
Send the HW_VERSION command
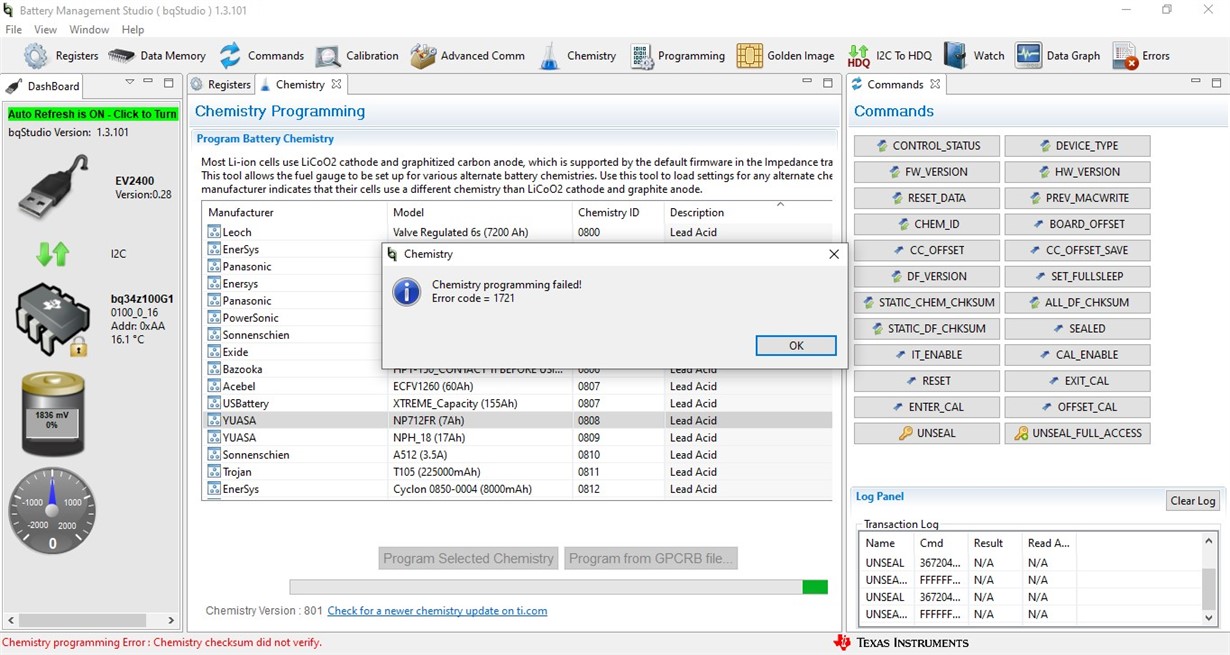coord(1077,172)
